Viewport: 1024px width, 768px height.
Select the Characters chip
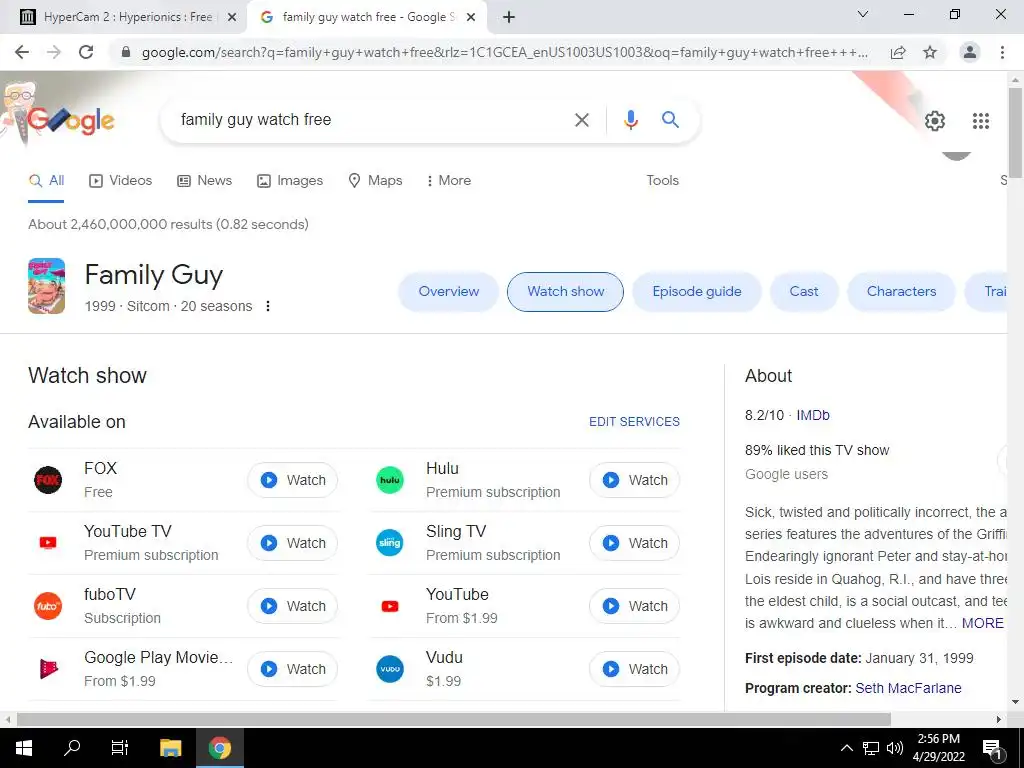coord(901,291)
